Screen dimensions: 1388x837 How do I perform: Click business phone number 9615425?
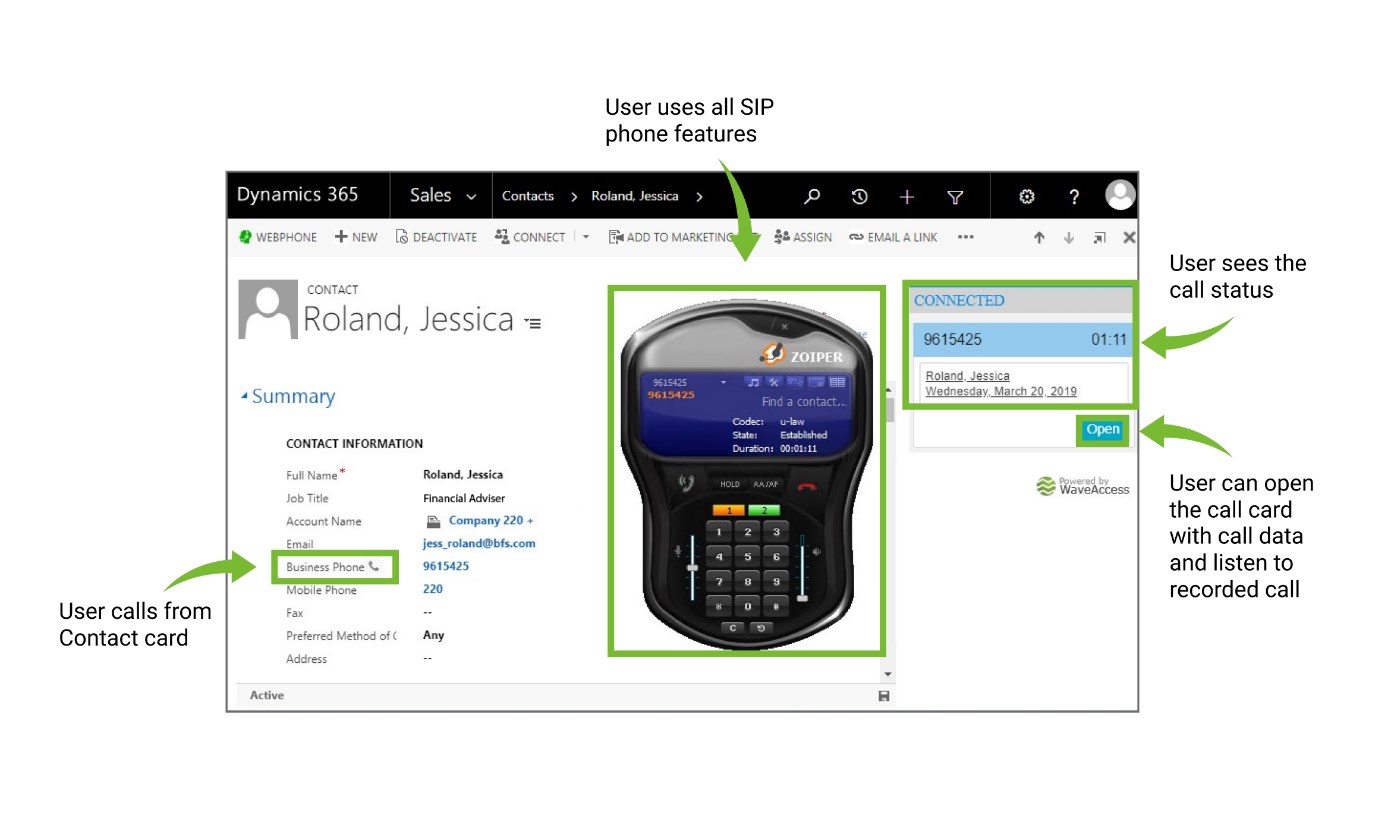pyautogui.click(x=446, y=566)
